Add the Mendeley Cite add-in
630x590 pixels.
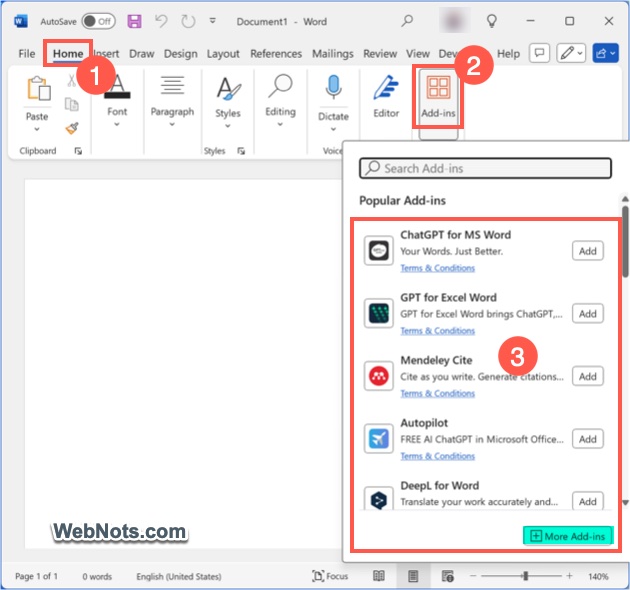587,376
